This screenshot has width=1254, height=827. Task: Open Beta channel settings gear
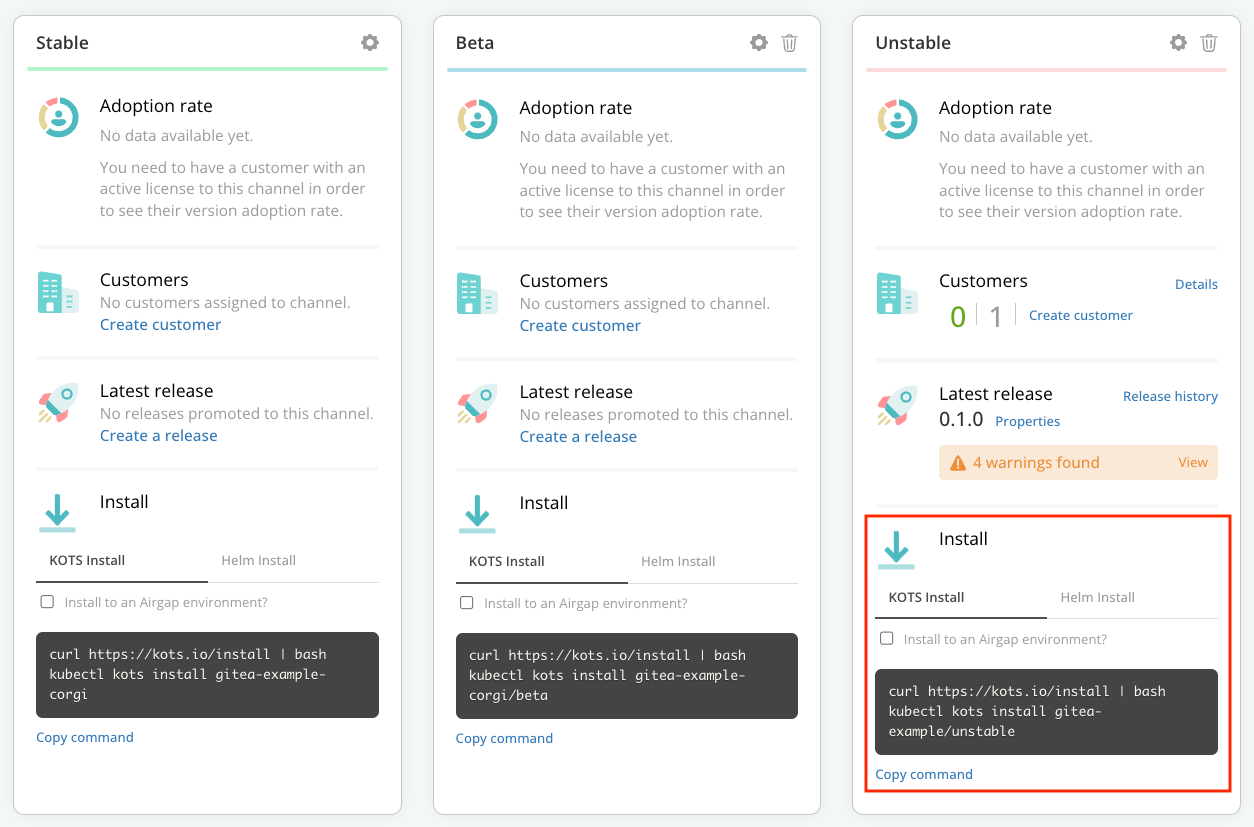pos(759,43)
